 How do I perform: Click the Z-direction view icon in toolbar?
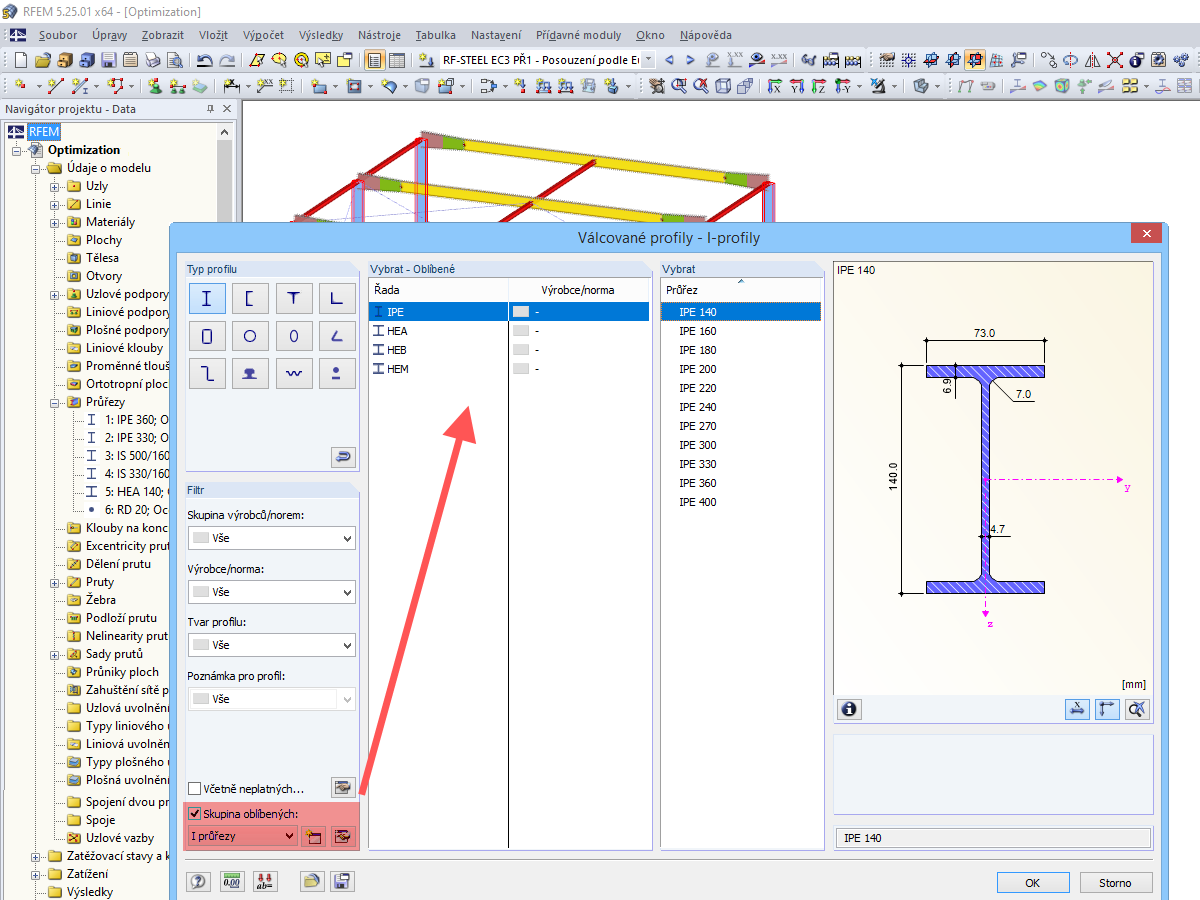point(820,87)
